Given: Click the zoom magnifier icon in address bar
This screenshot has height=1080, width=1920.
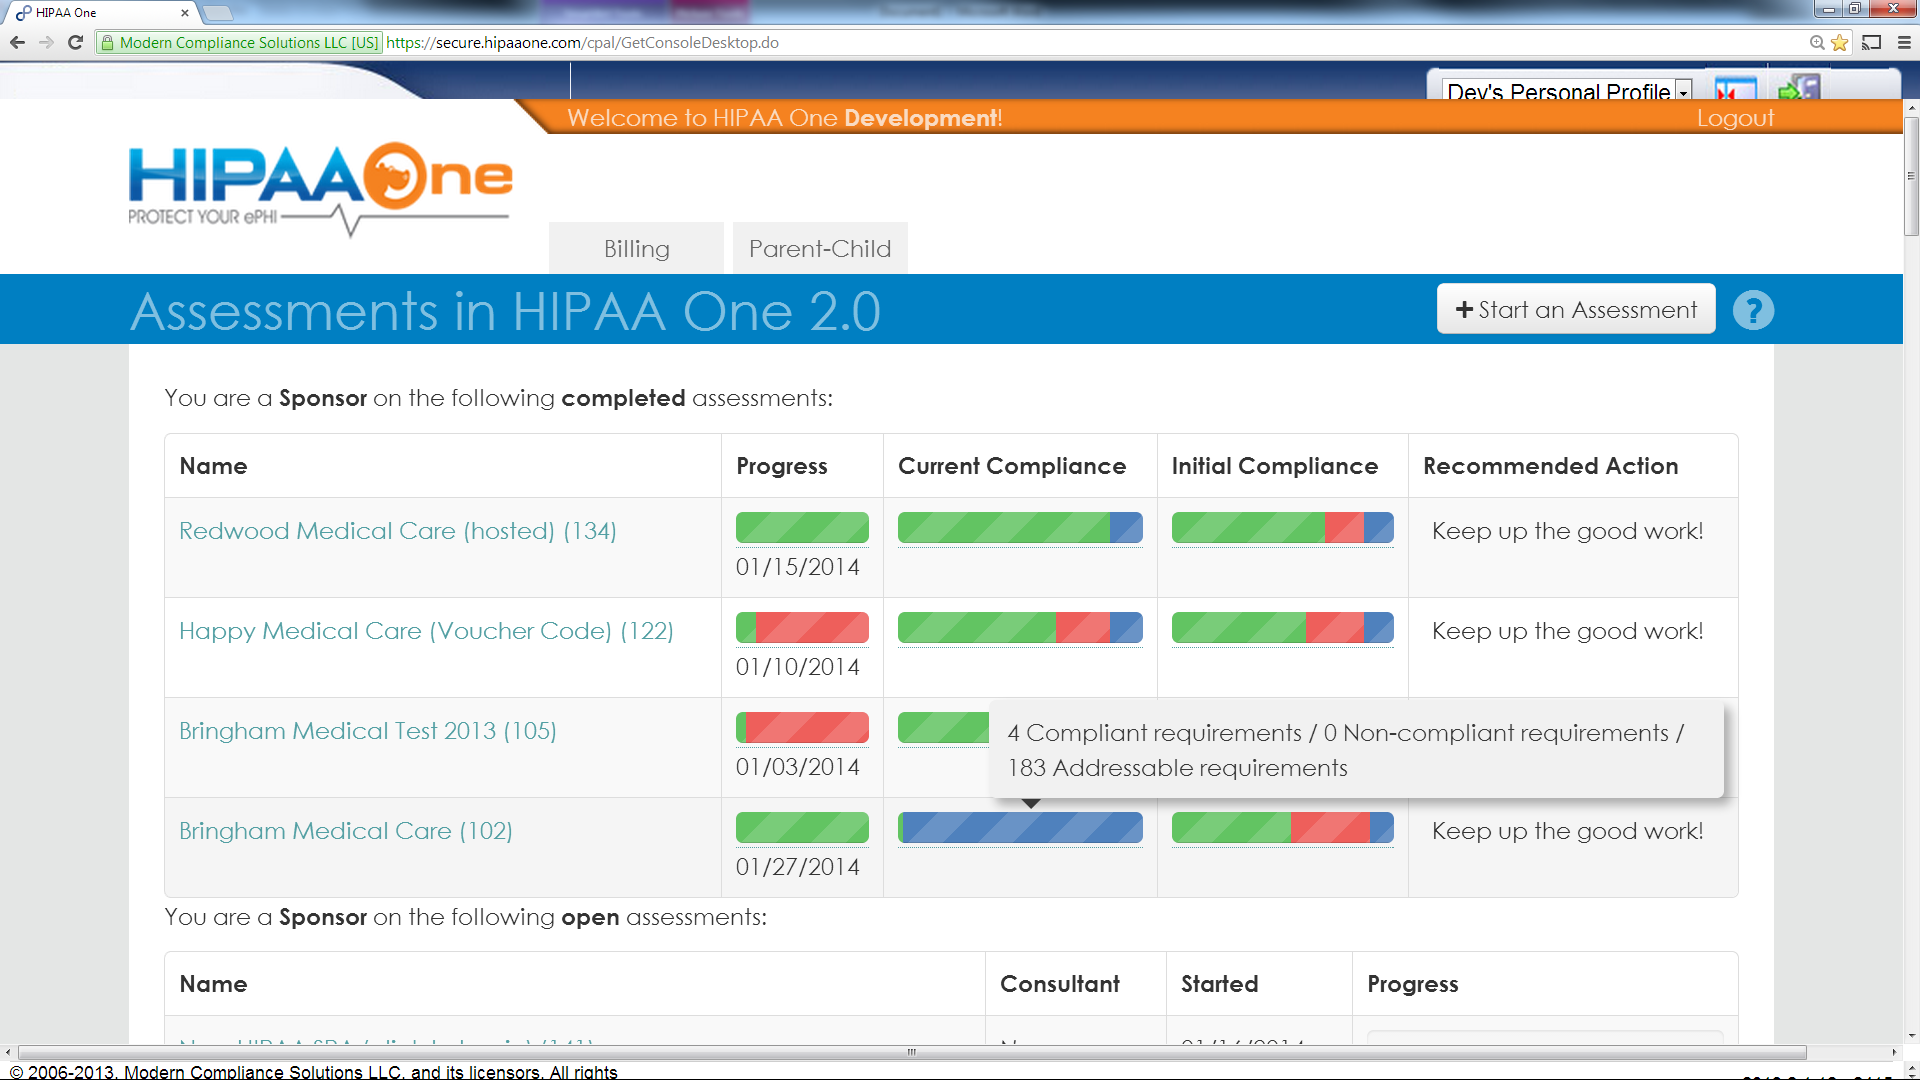Looking at the screenshot, I should tap(1817, 42).
